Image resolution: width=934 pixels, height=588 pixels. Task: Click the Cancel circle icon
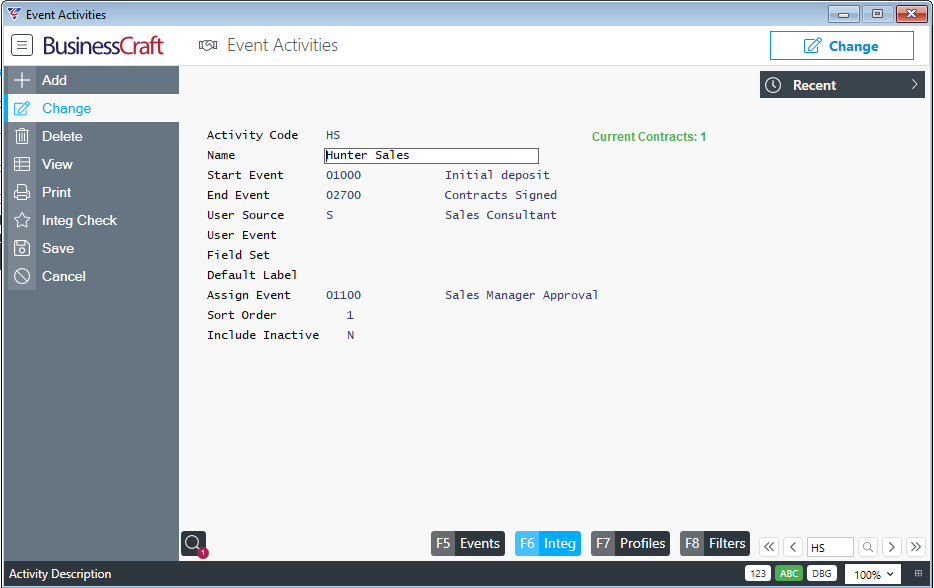(x=22, y=276)
